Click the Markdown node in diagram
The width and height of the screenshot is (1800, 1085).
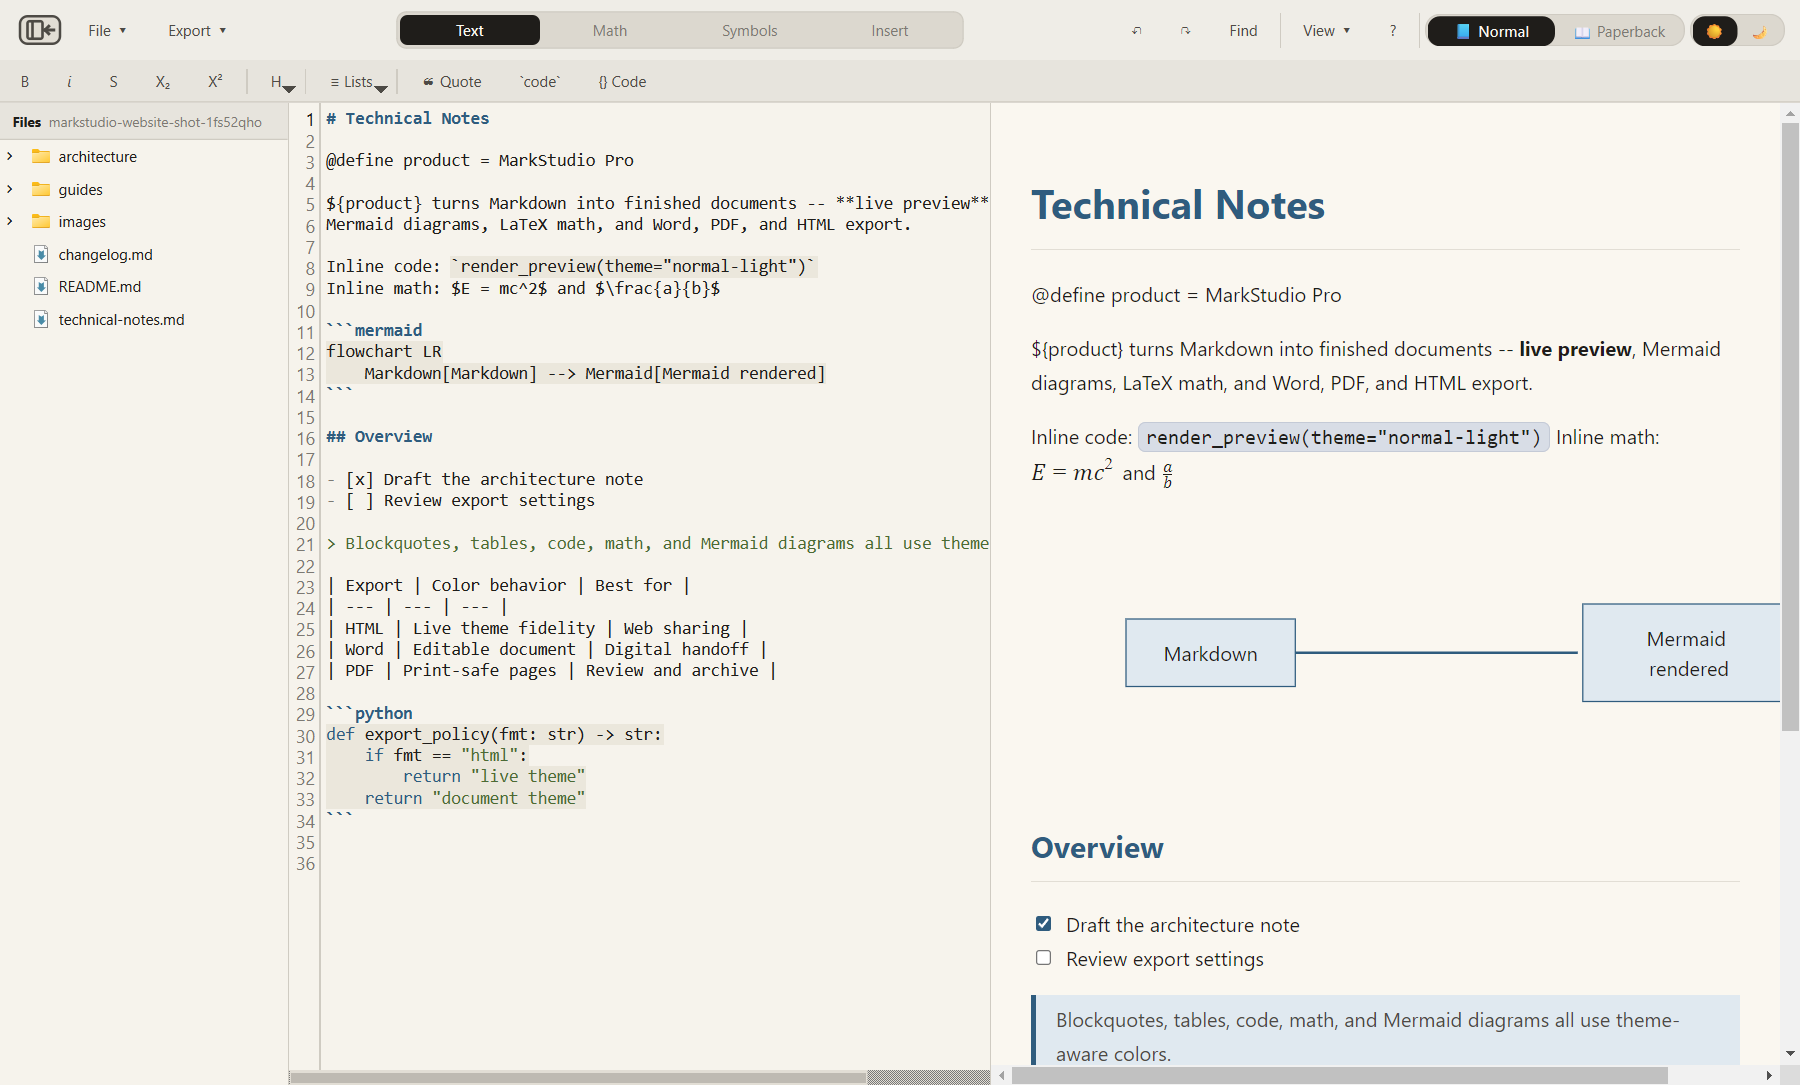(1210, 653)
